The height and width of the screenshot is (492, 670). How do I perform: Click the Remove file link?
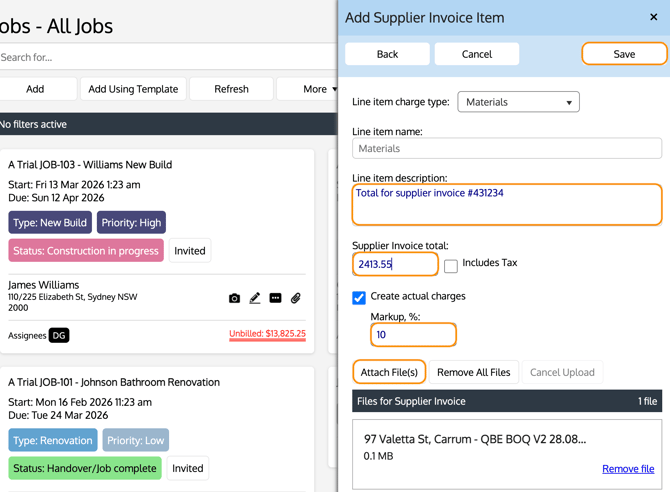[628, 468]
